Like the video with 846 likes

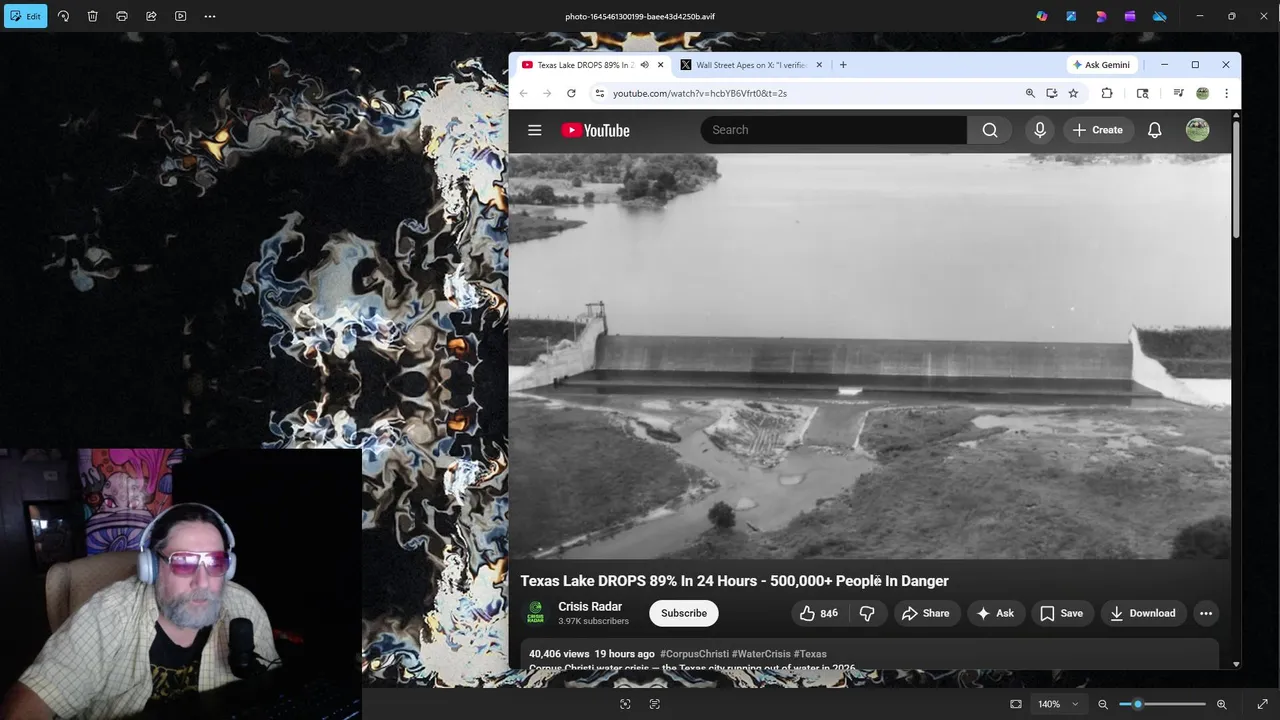818,613
